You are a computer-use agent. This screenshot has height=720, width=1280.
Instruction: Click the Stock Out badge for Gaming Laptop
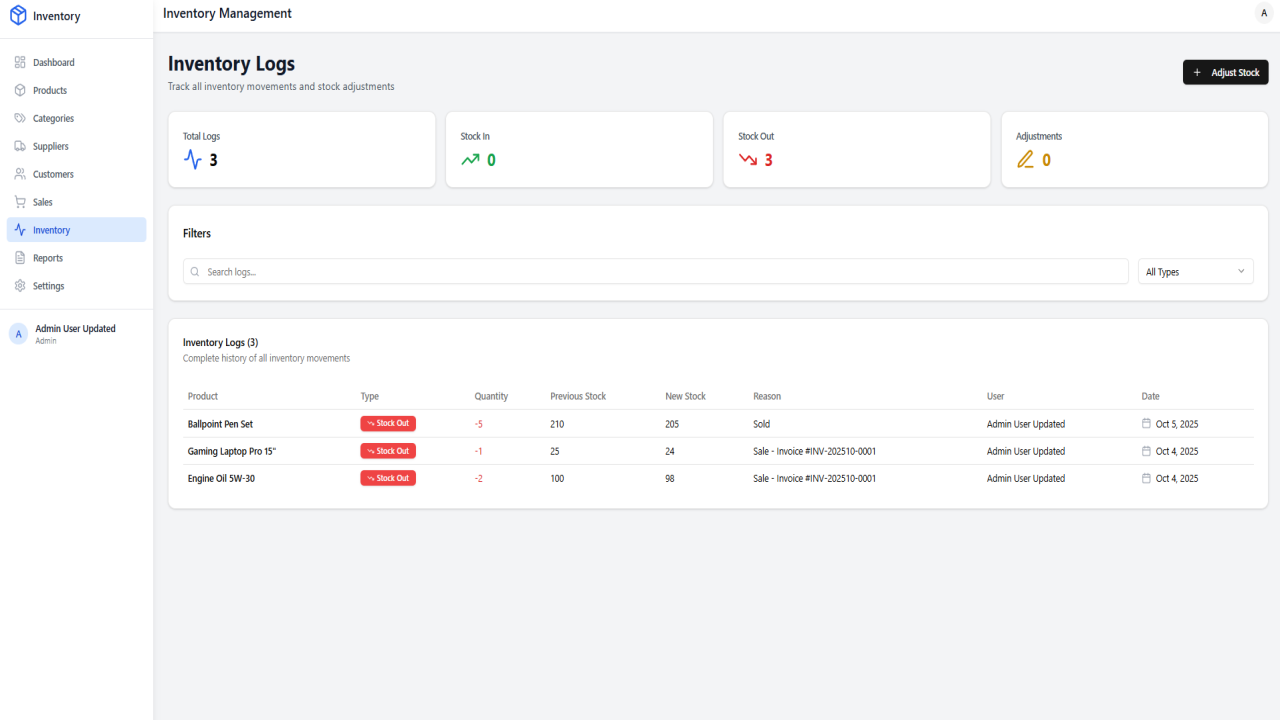click(x=388, y=451)
